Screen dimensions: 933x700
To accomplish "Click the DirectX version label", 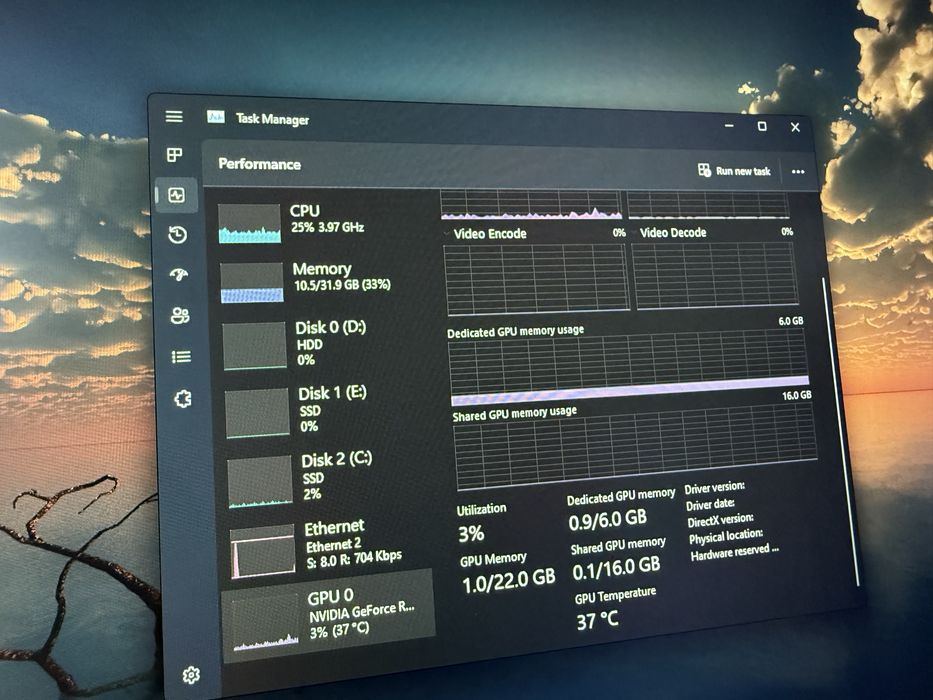I will (720, 521).
